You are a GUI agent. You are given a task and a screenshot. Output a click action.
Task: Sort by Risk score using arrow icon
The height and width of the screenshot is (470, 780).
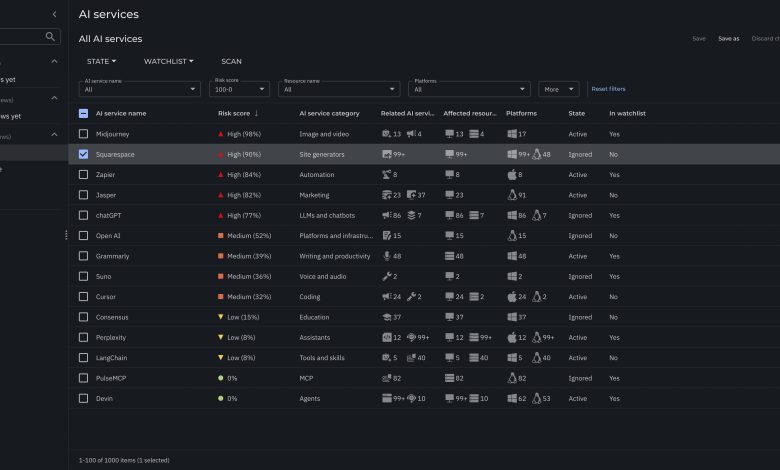coord(256,113)
